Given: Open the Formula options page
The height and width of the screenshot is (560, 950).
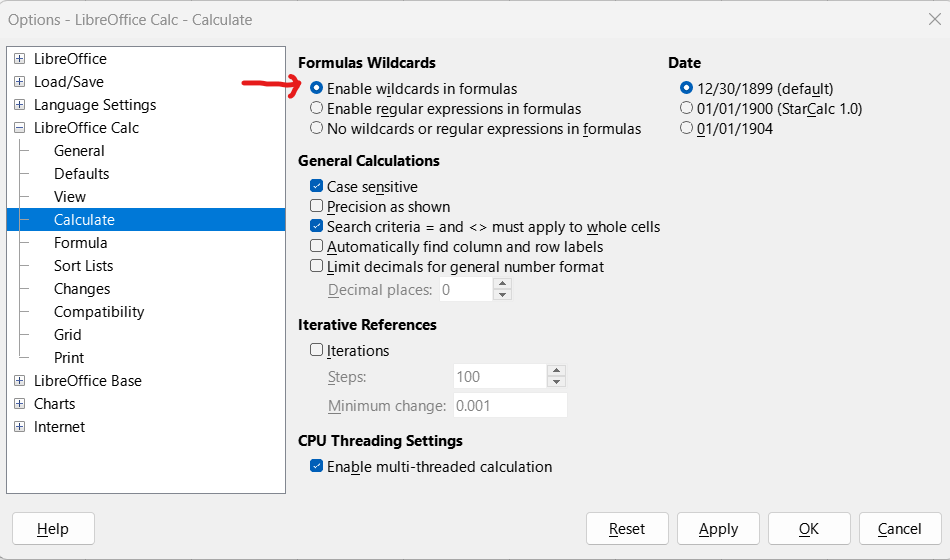Looking at the screenshot, I should [x=80, y=243].
